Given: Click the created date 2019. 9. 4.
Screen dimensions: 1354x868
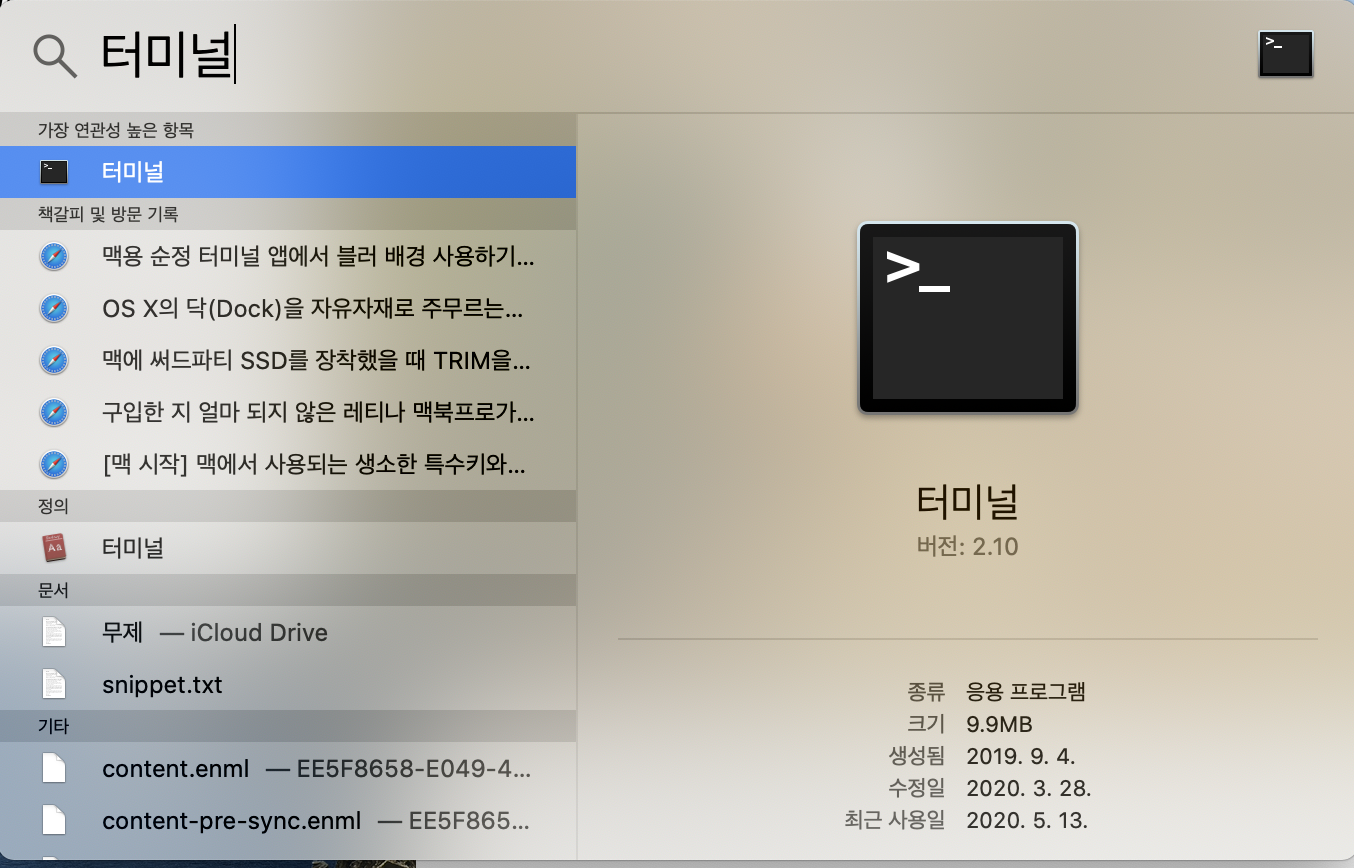Looking at the screenshot, I should point(1021,756).
